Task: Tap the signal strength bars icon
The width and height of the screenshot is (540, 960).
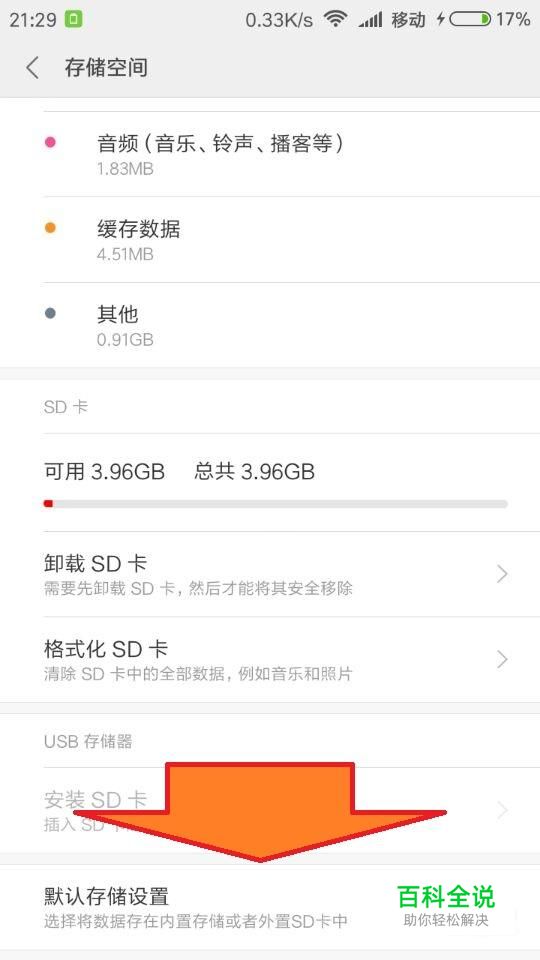Action: (370, 20)
